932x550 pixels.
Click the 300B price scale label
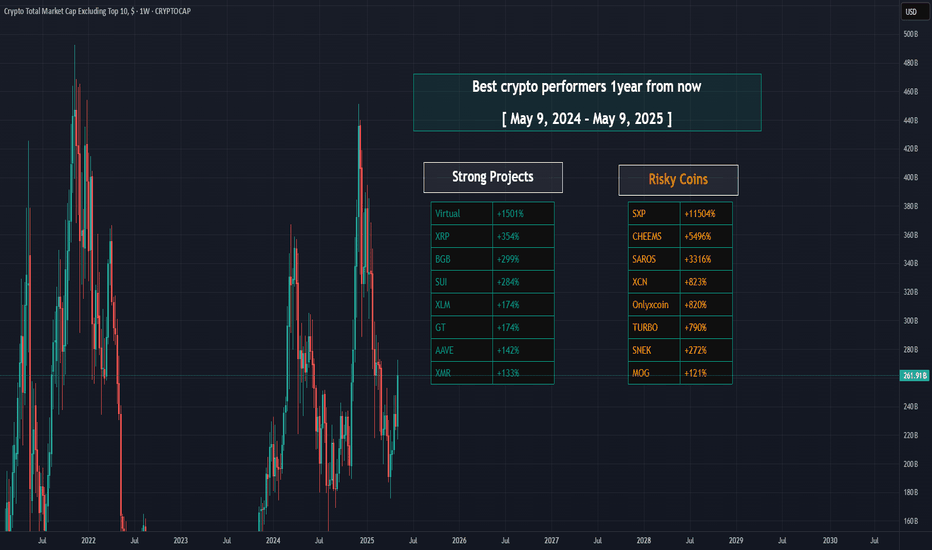tap(911, 321)
